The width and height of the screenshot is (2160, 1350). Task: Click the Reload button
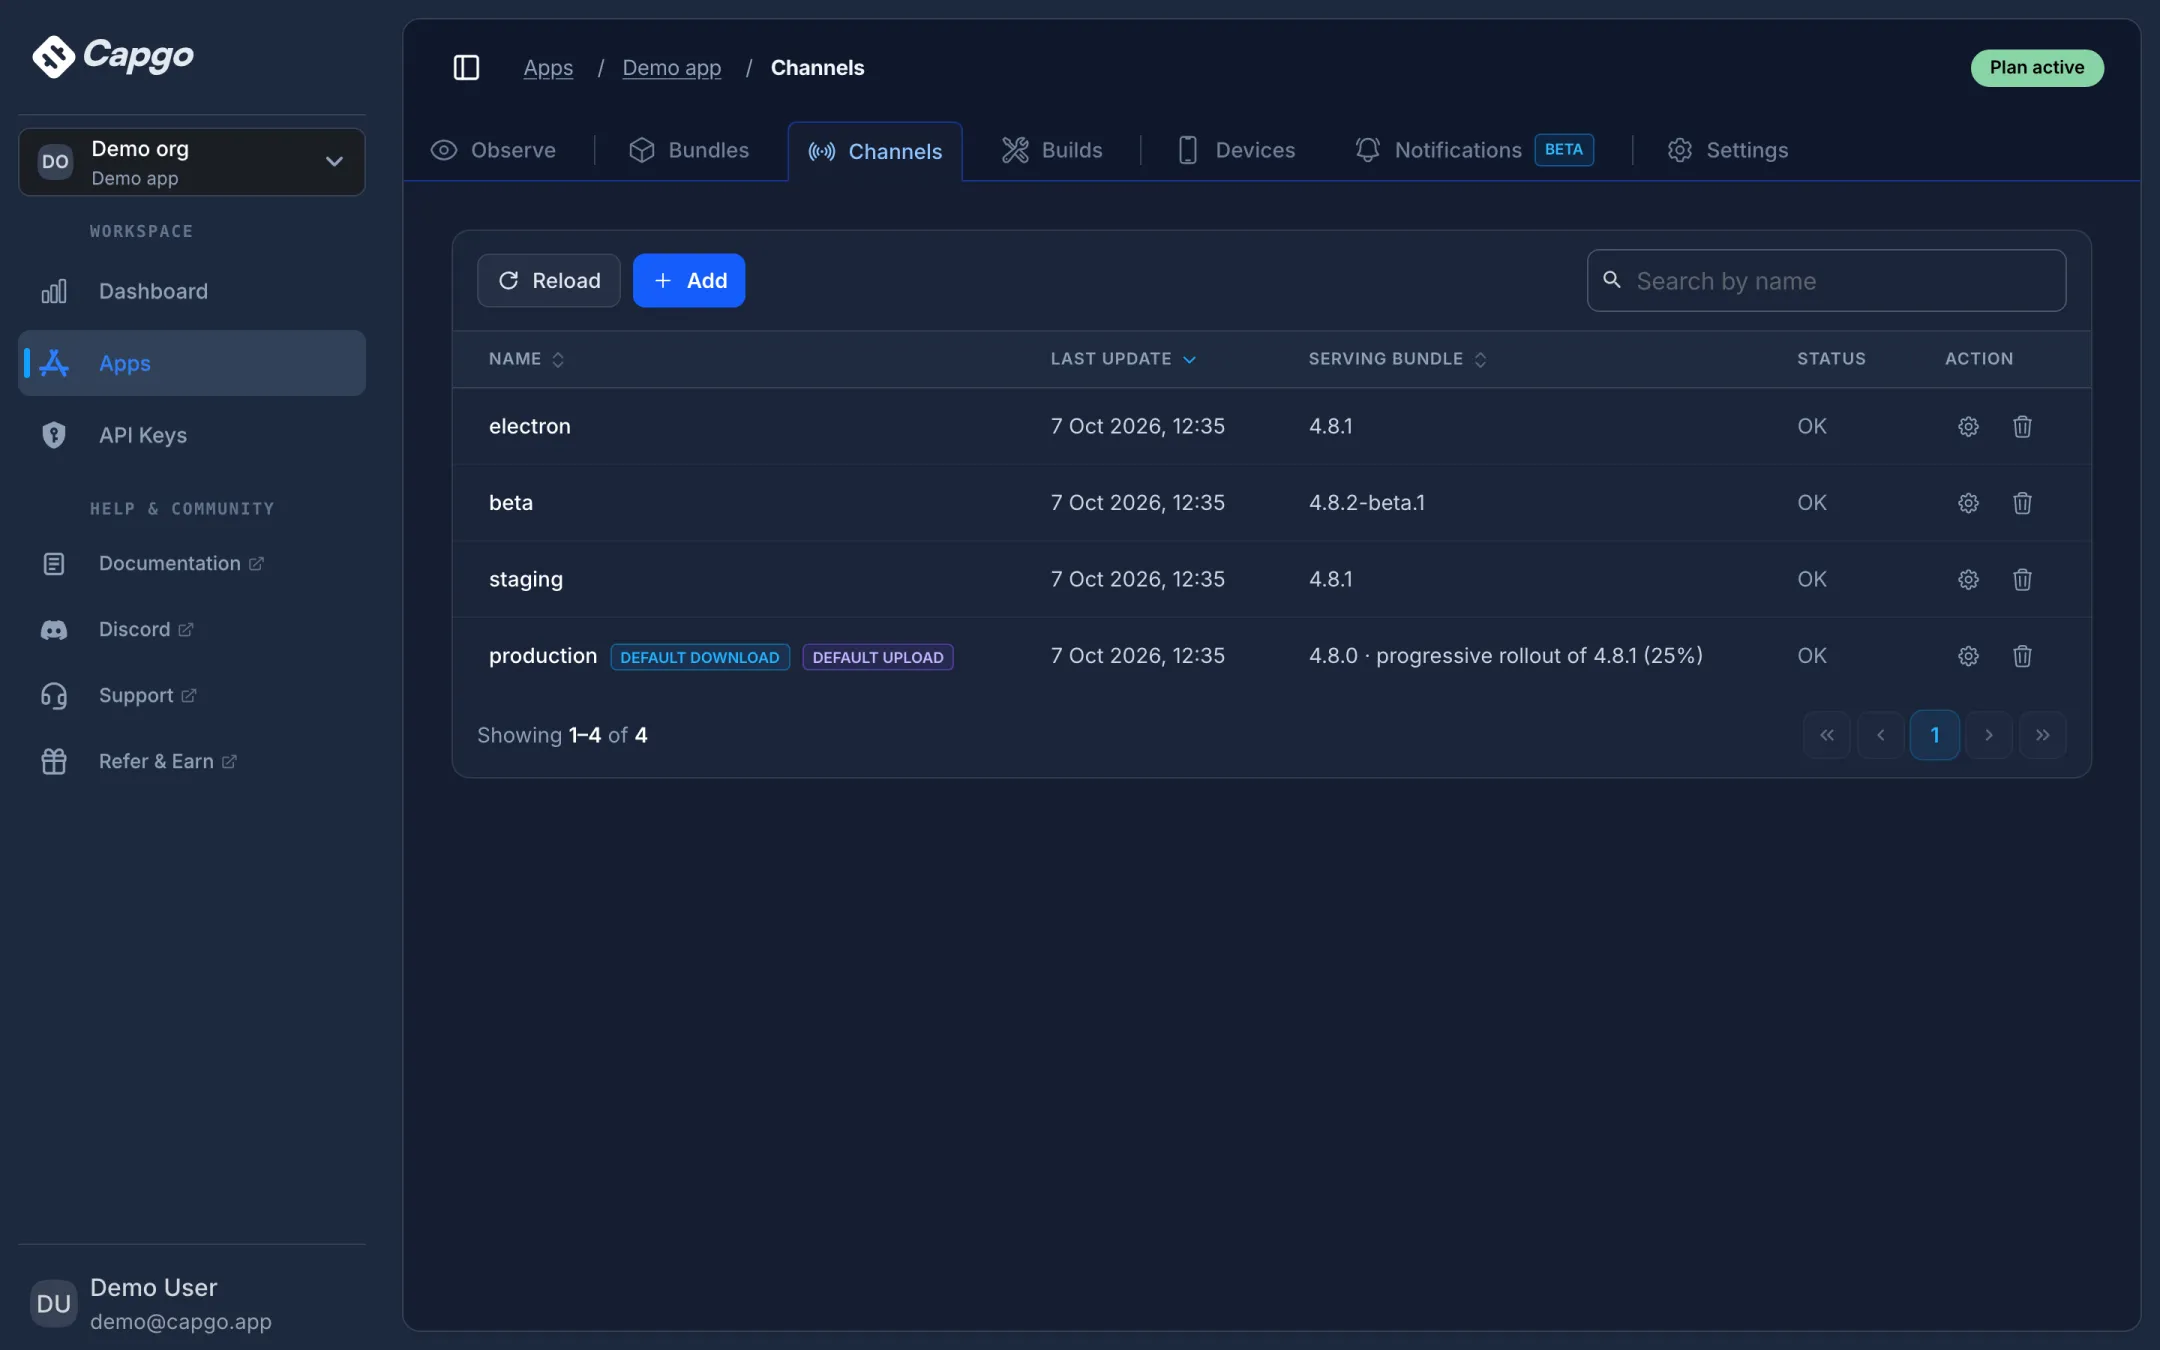pyautogui.click(x=549, y=280)
